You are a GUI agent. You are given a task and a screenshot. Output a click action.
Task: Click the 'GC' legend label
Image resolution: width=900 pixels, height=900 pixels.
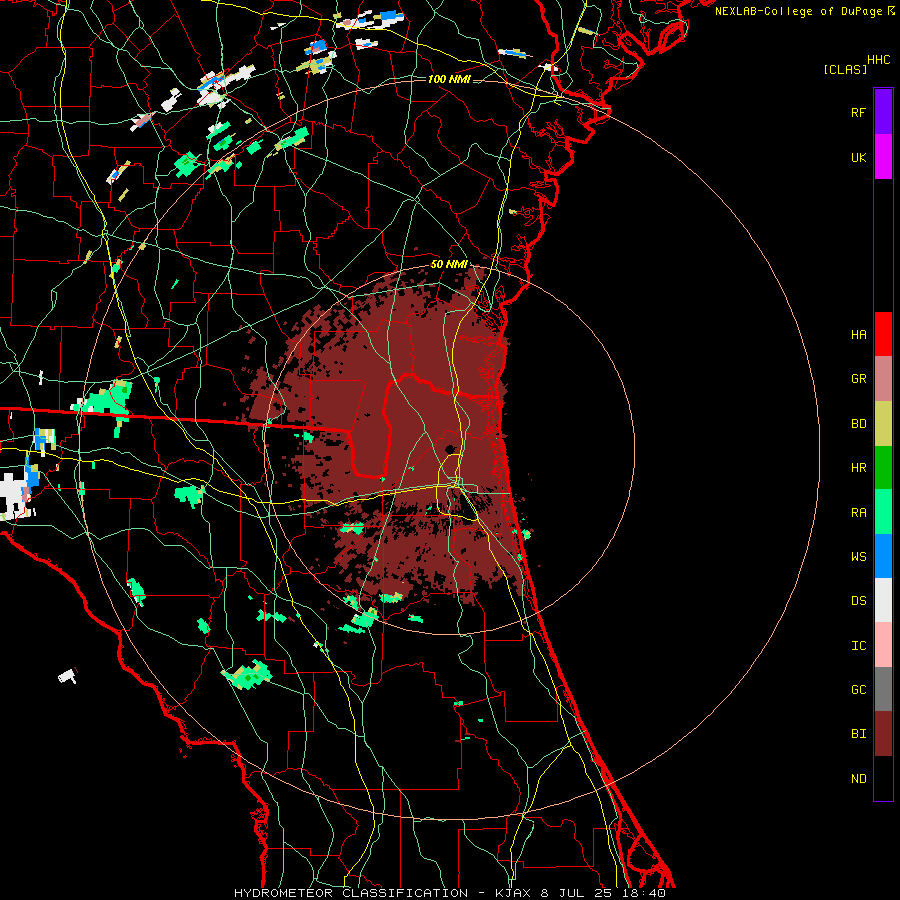click(x=858, y=690)
